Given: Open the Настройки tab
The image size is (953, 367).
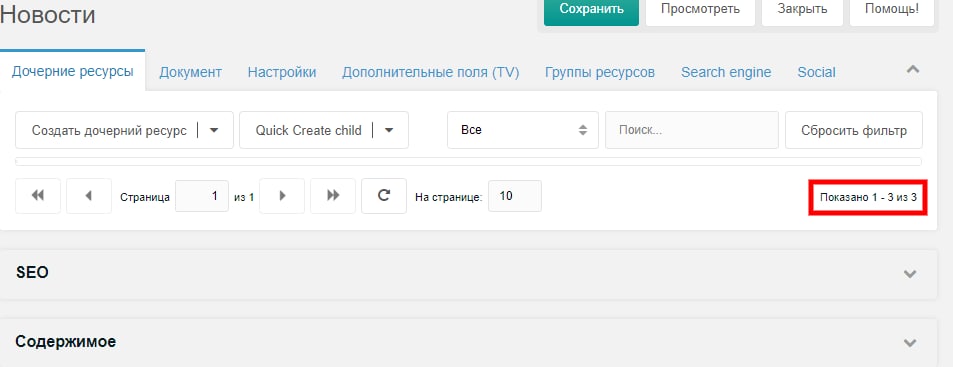Looking at the screenshot, I should point(282,72).
